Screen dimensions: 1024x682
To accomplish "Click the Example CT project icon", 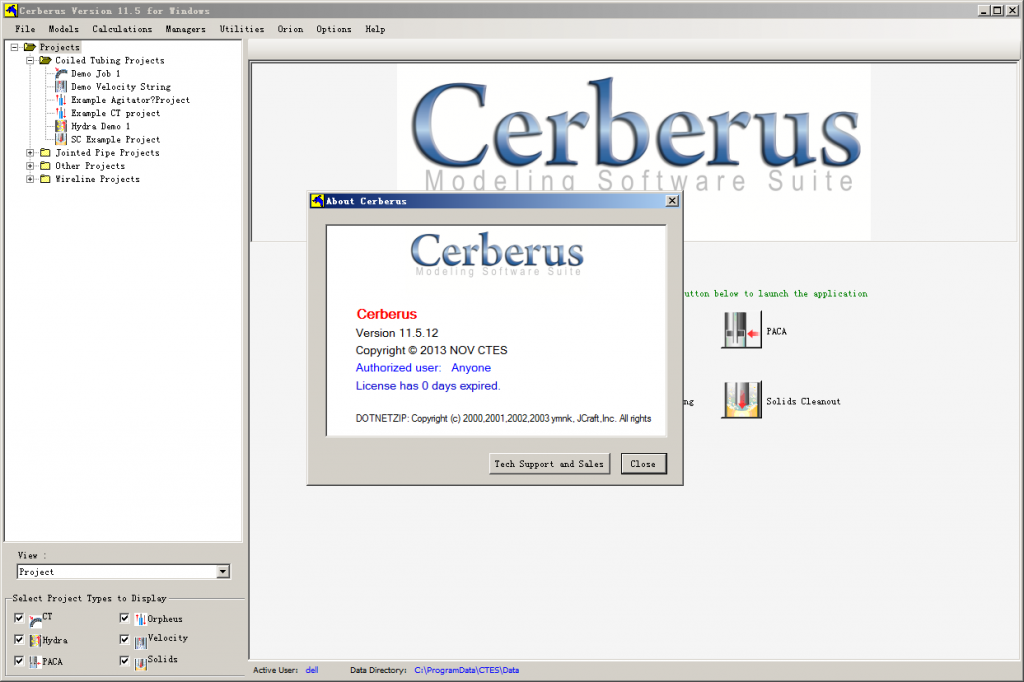I will click(x=61, y=113).
